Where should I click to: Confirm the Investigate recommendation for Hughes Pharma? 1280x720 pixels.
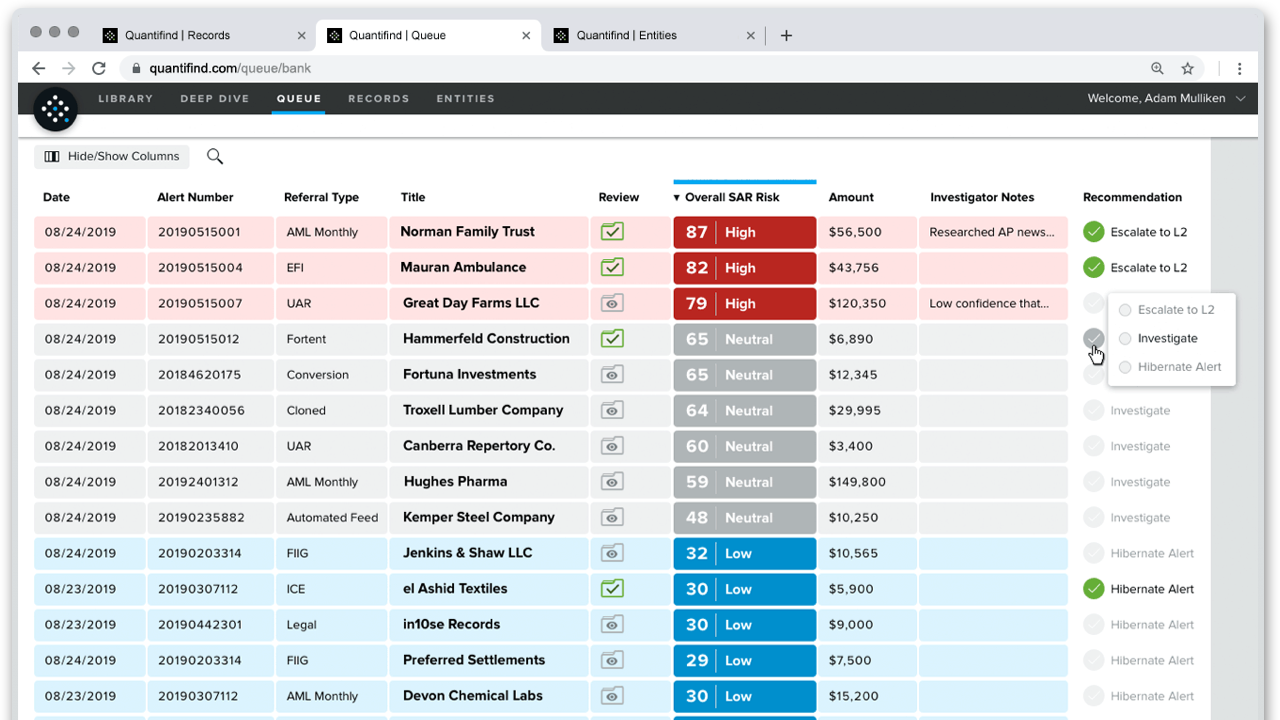1094,482
